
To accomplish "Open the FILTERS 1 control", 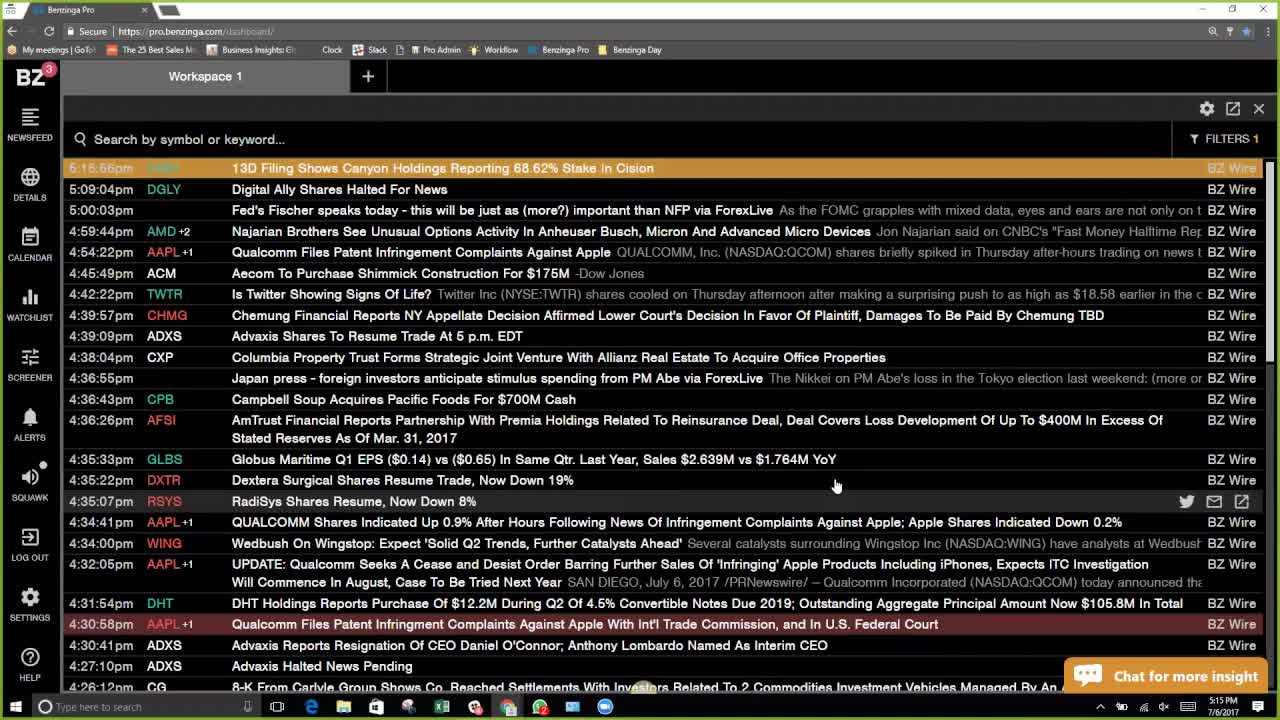I will click(x=1224, y=139).
